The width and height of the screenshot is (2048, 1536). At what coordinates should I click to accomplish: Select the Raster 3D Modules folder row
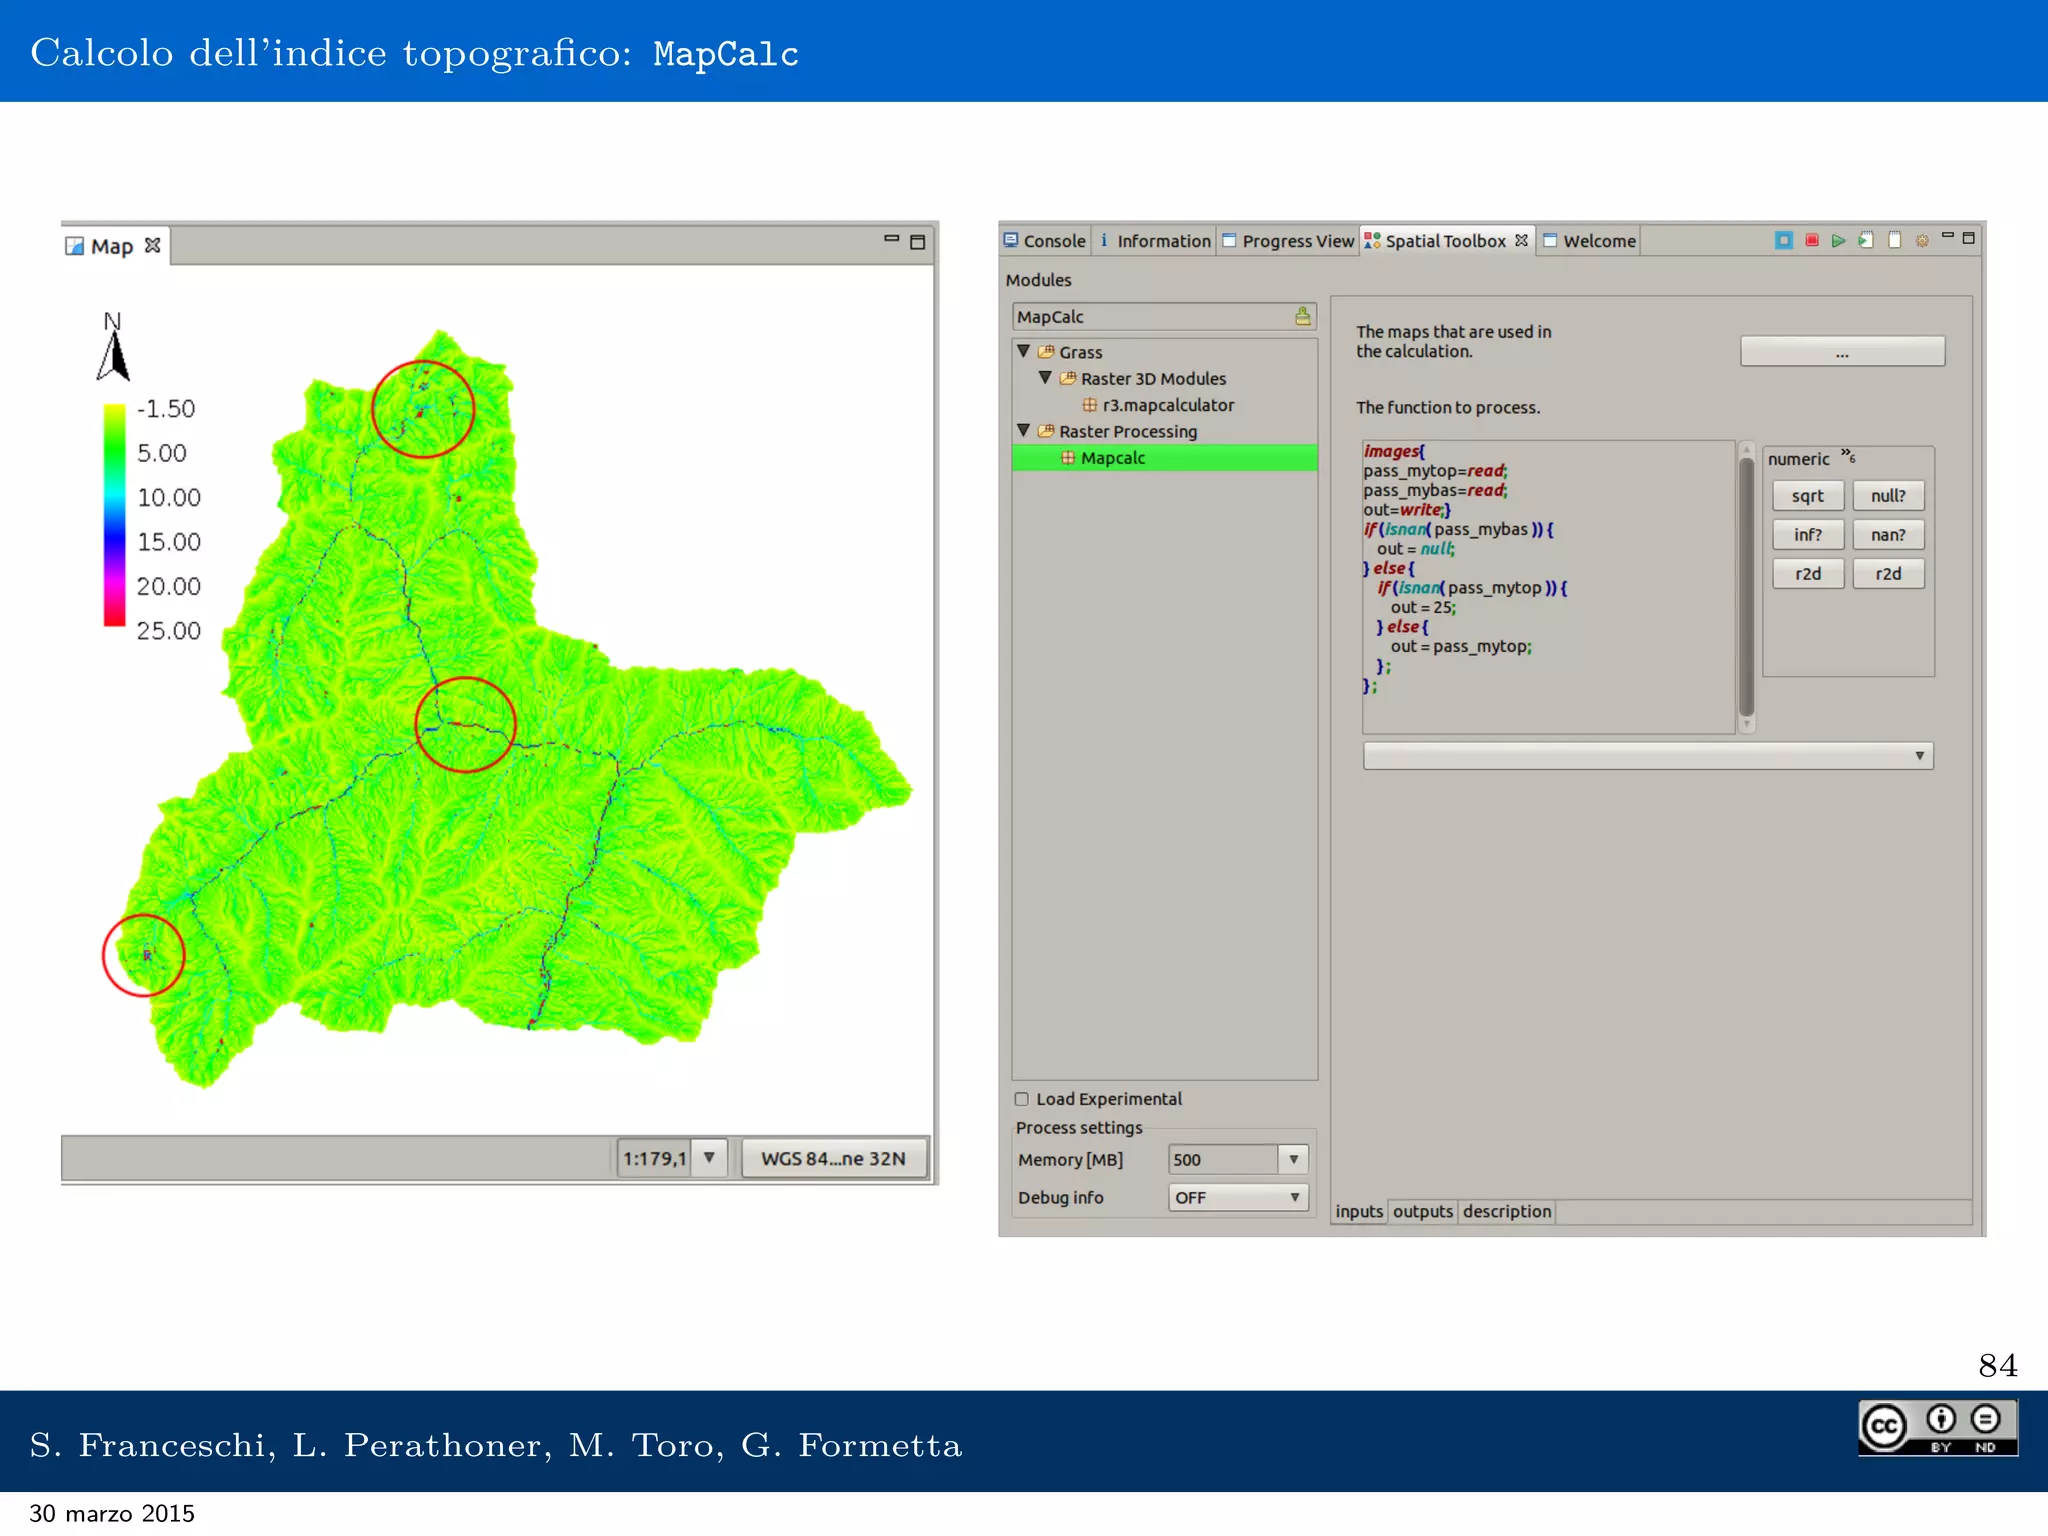(1152, 379)
